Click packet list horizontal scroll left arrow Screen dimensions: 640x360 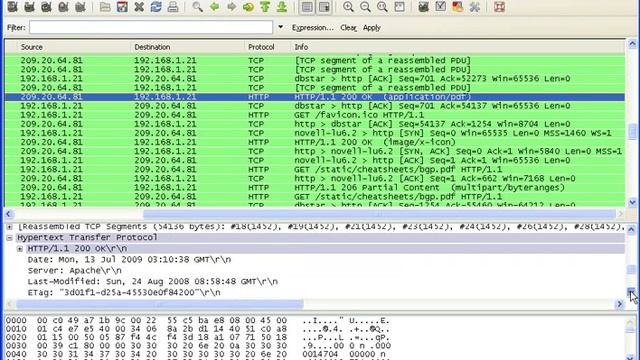(9, 214)
